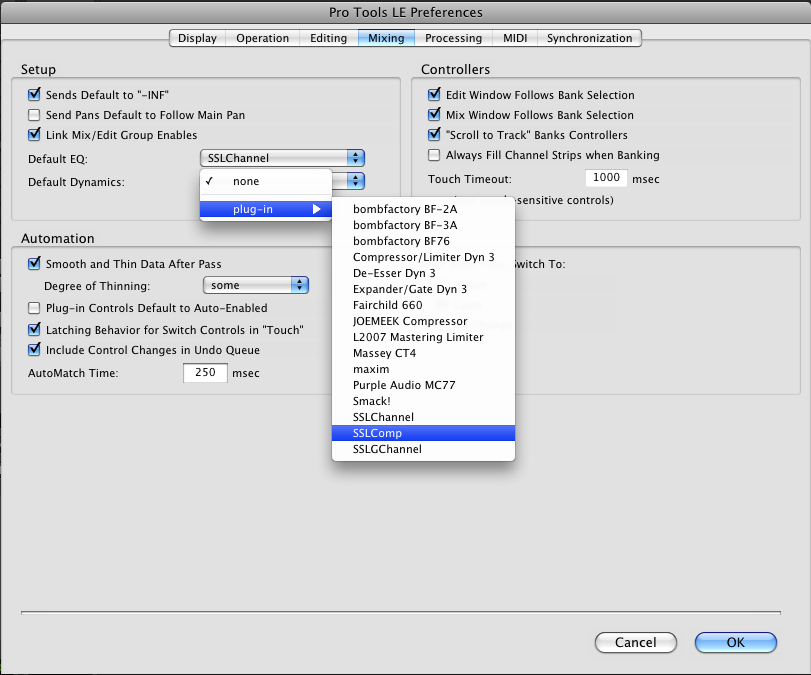
Task: Click the Default Dynamics dropdown arrows
Action: (x=355, y=181)
